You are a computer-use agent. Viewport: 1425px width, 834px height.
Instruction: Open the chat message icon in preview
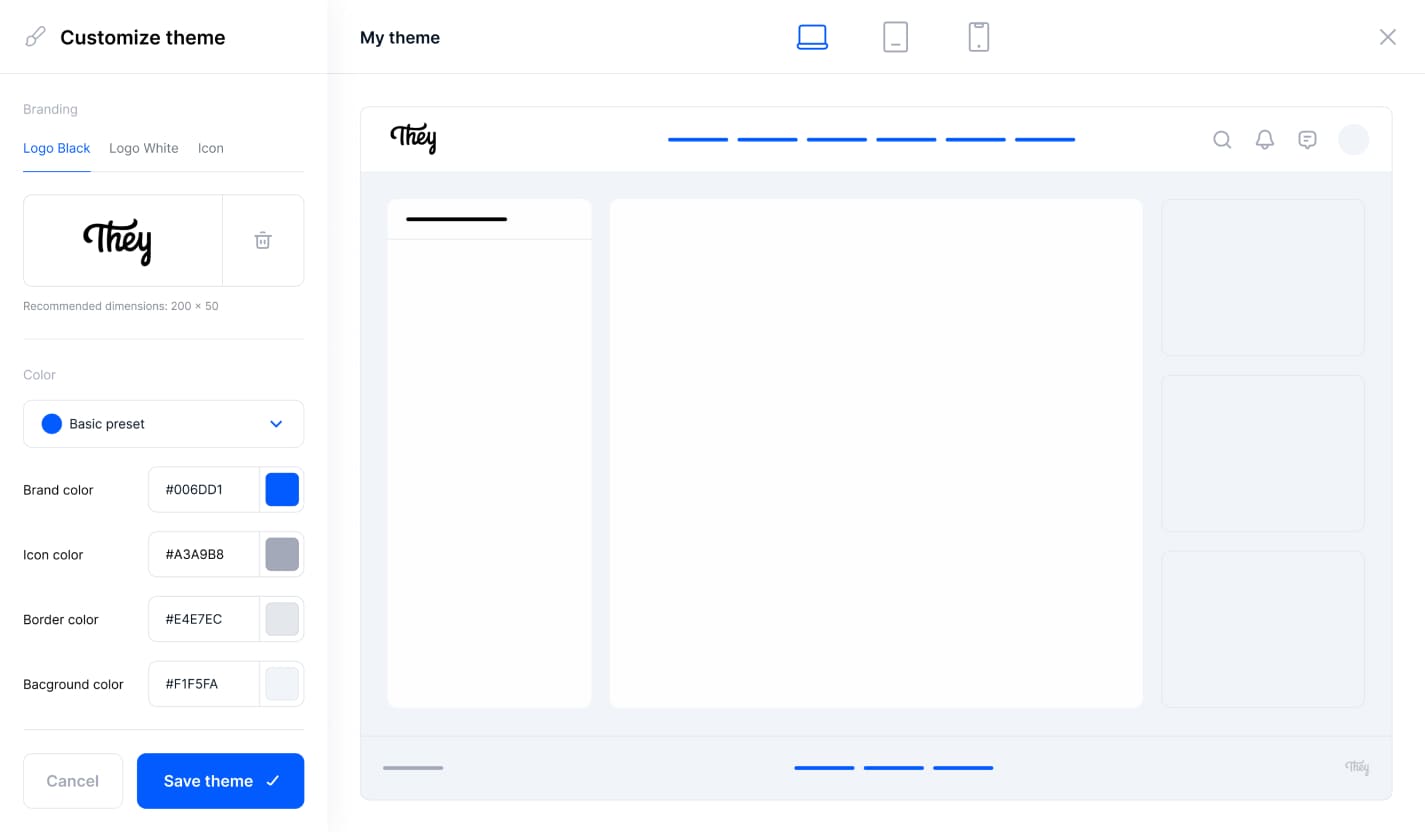click(x=1307, y=139)
